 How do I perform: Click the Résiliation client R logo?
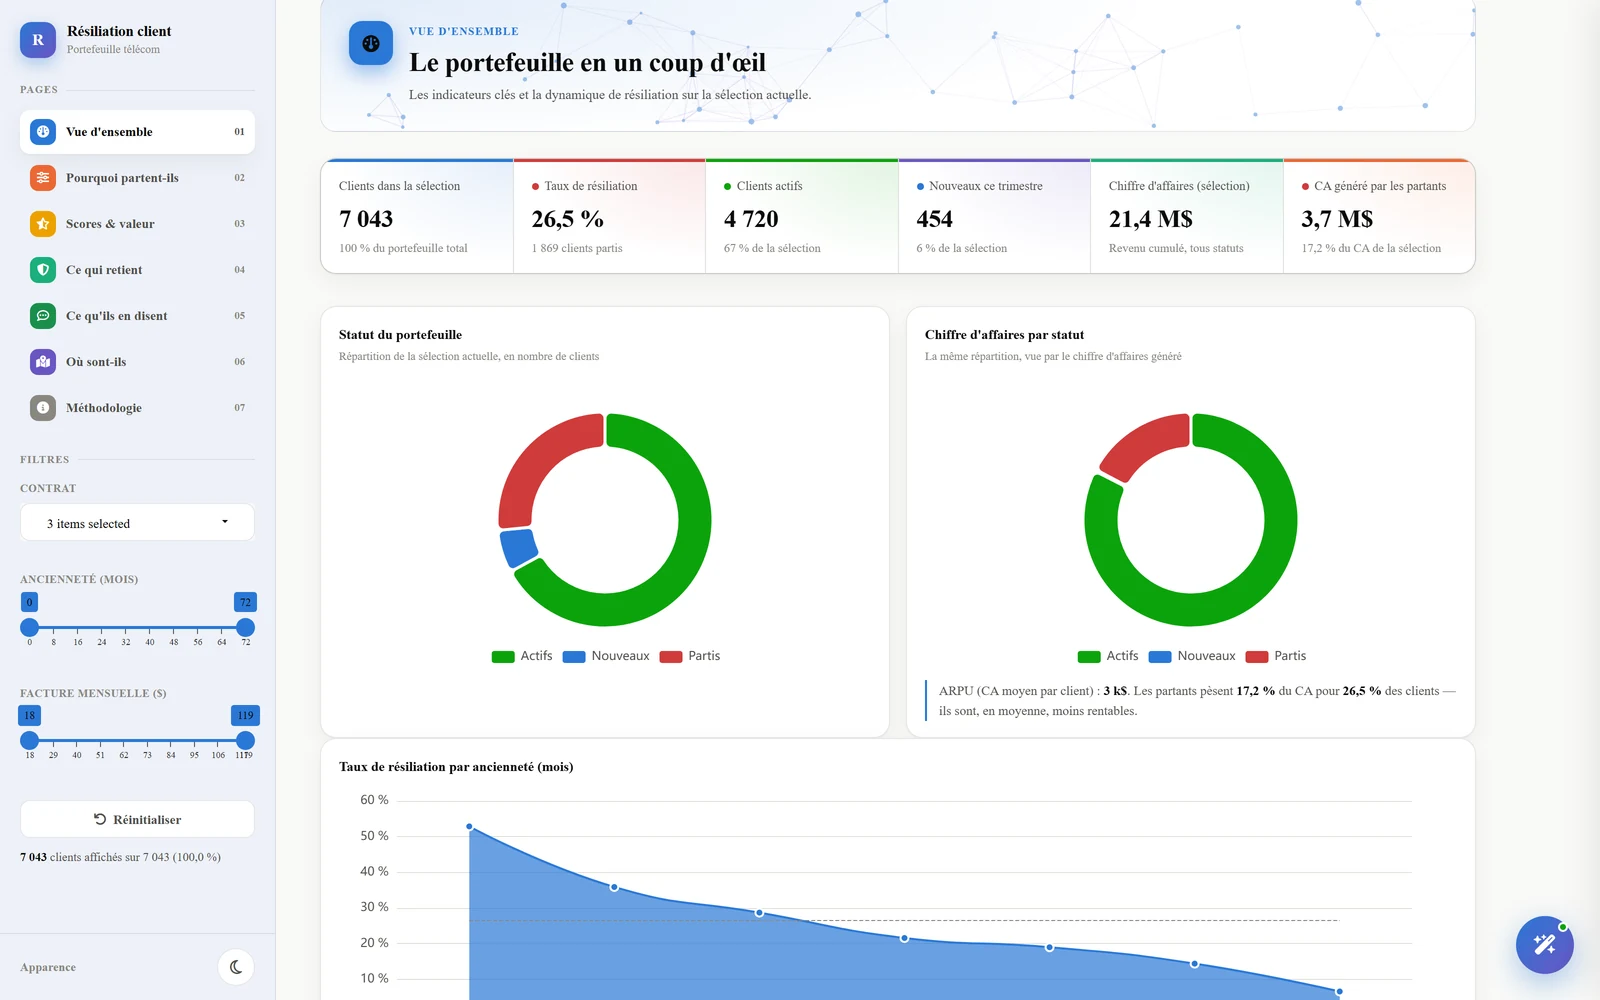point(38,40)
